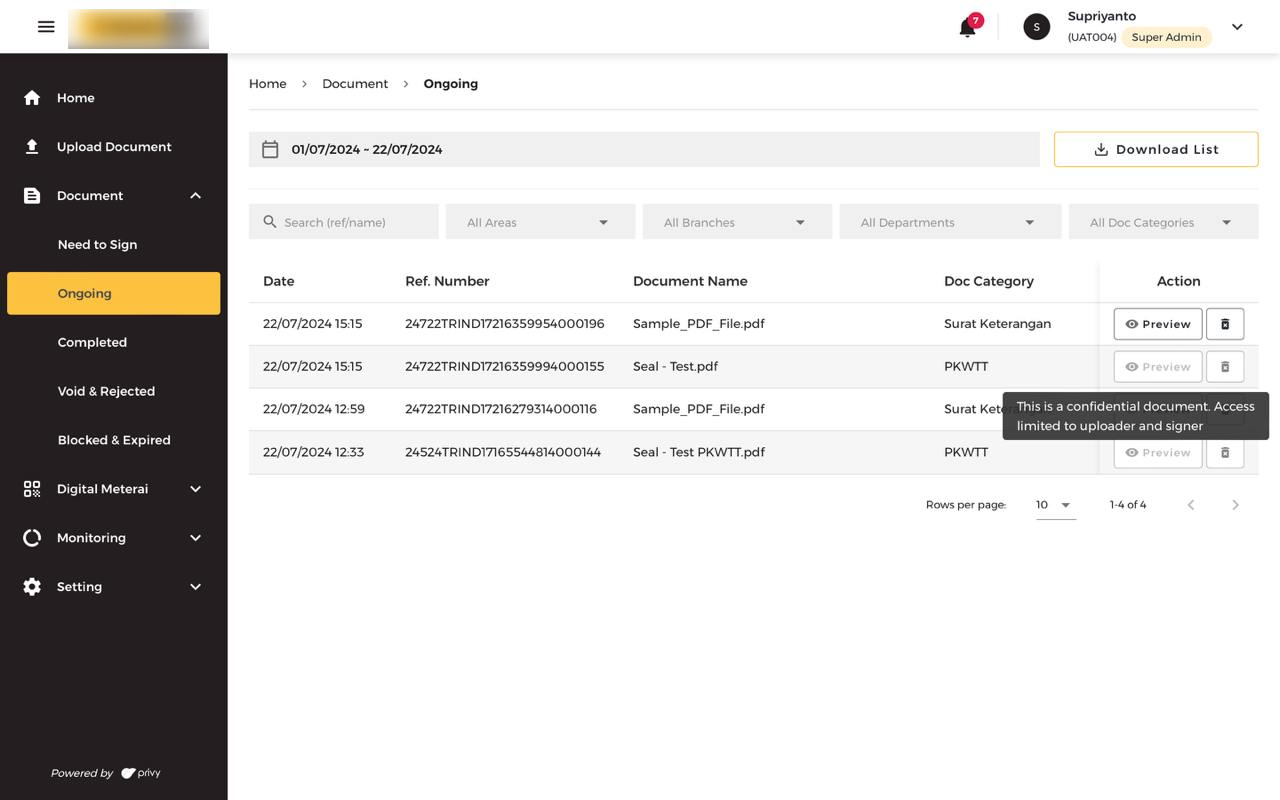This screenshot has width=1280, height=800.
Task: Open notifications bell with 7 badge
Action: pyautogui.click(x=968, y=27)
